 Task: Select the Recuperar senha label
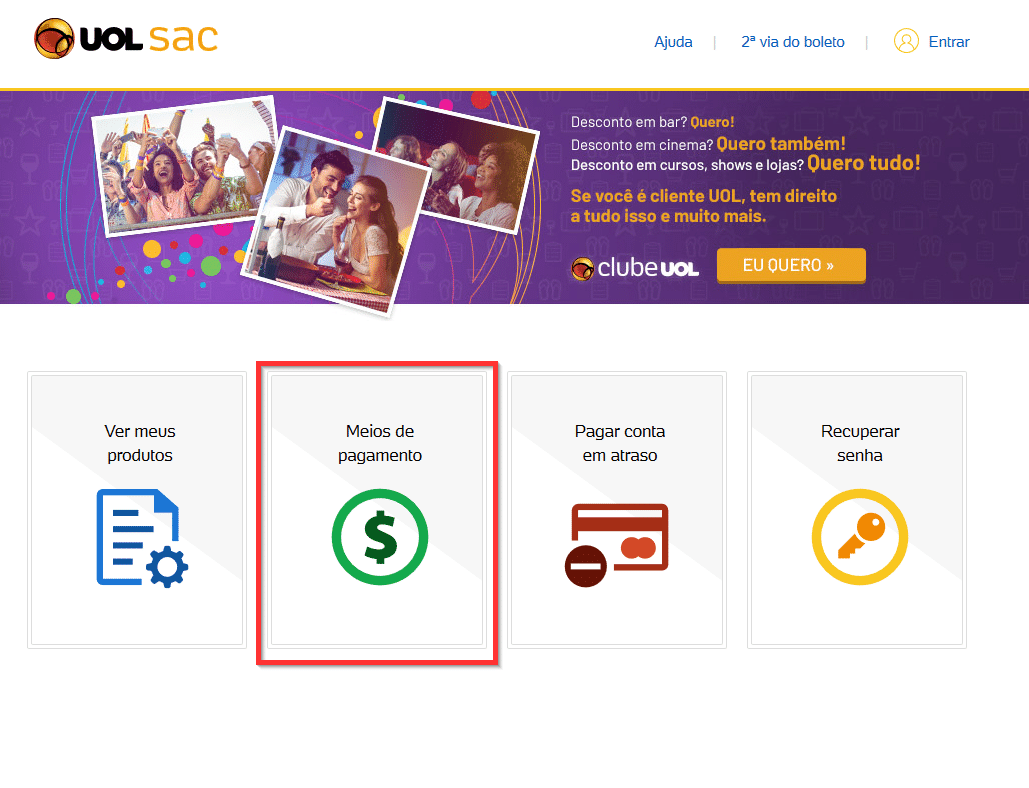pyautogui.click(x=860, y=443)
